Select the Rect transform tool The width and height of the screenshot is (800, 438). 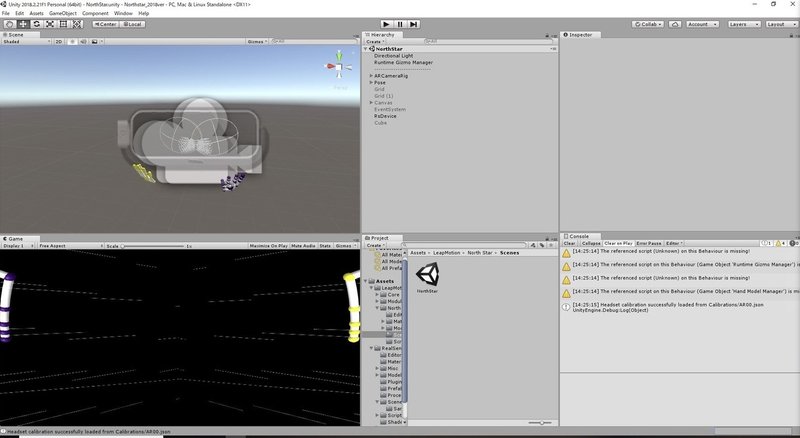click(x=63, y=24)
